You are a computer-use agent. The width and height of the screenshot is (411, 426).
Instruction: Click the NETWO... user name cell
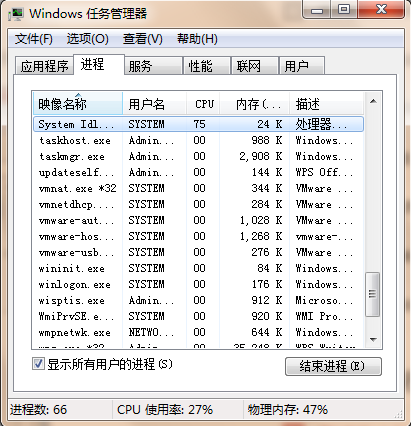tap(151, 332)
